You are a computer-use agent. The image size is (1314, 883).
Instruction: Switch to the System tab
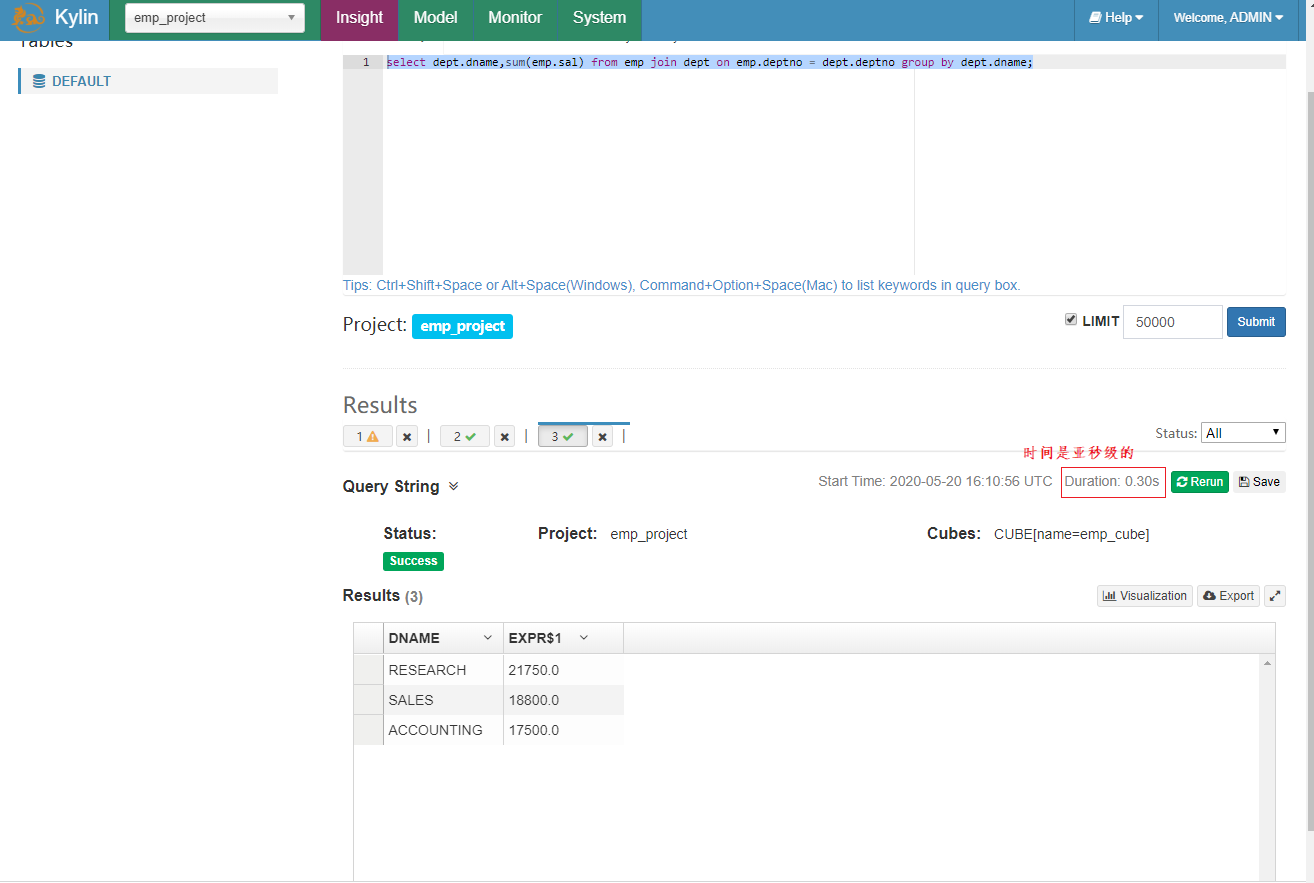pyautogui.click(x=600, y=18)
